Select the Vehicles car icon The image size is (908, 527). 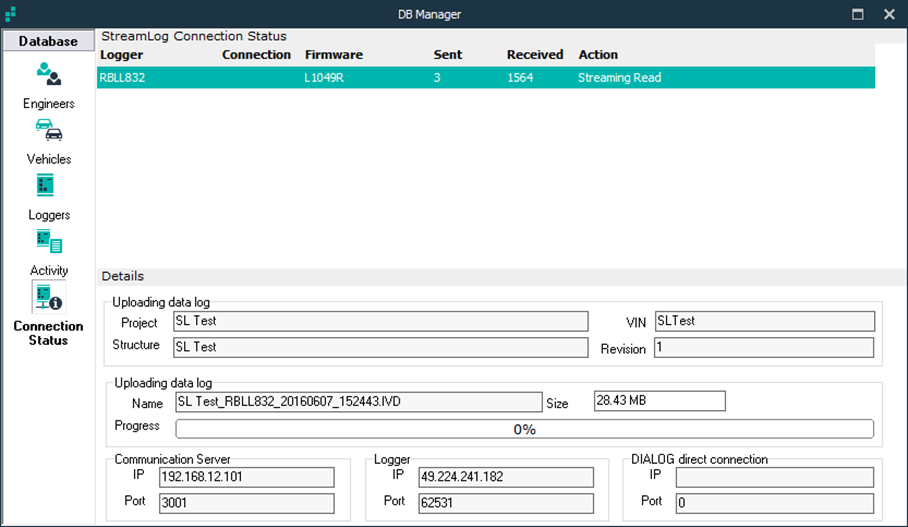(48, 131)
